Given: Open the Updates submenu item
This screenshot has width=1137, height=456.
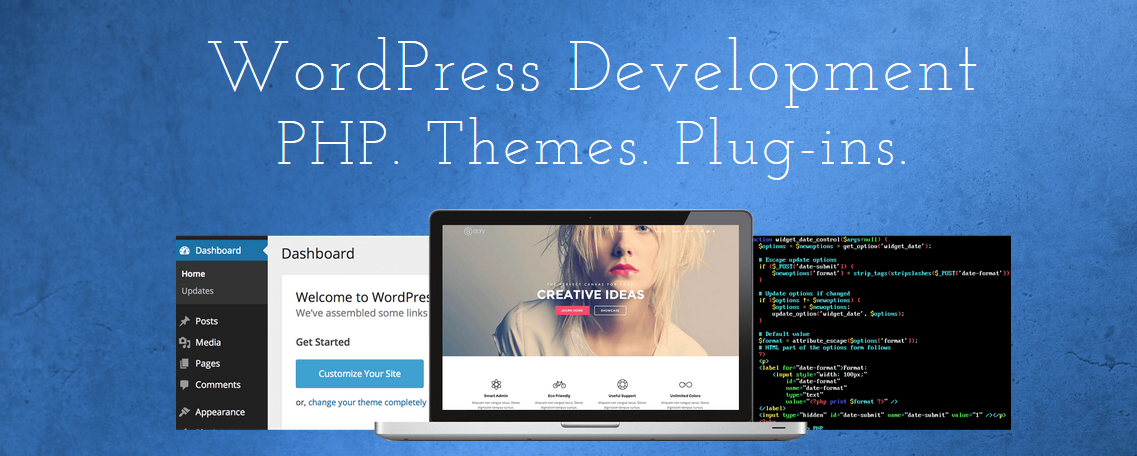Looking at the screenshot, I should click(197, 291).
